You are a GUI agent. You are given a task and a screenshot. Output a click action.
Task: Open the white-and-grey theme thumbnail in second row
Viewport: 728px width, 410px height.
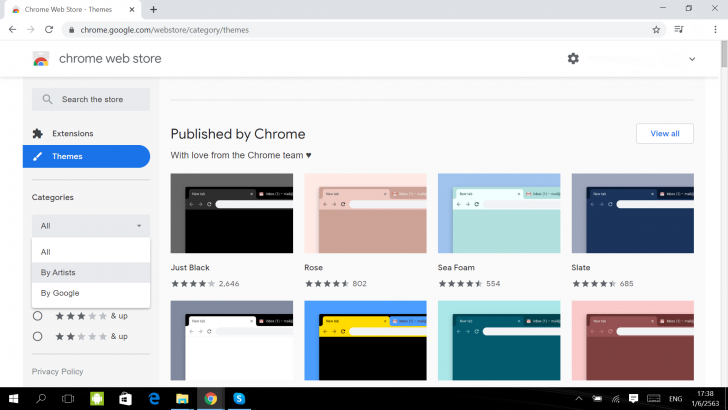coord(232,340)
